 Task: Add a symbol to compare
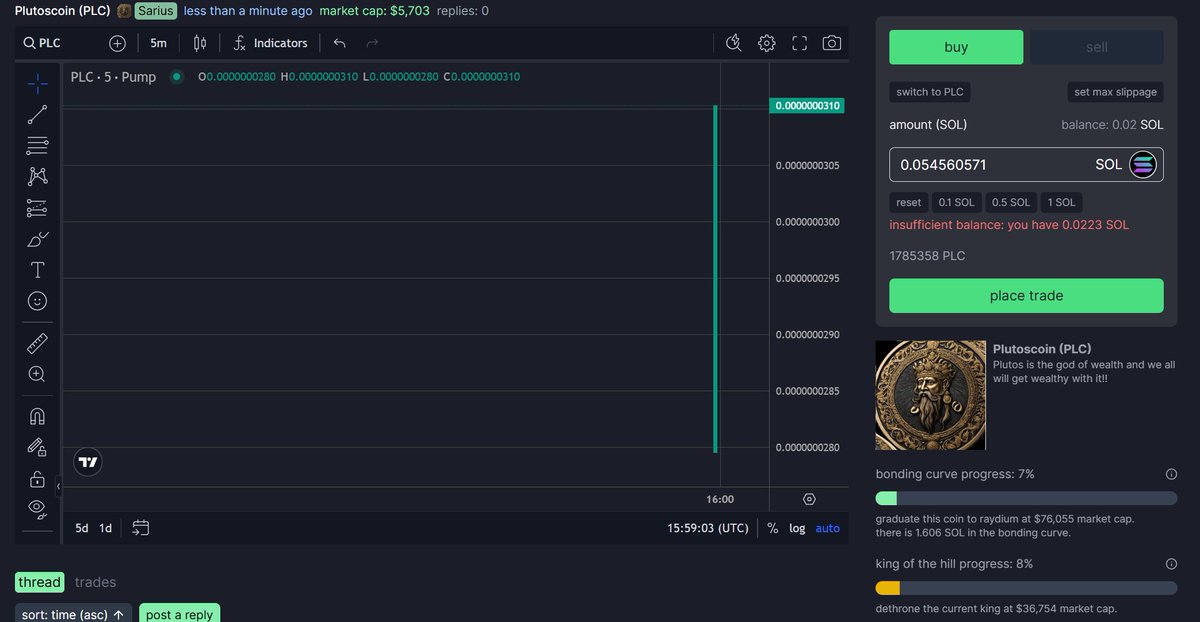[117, 43]
